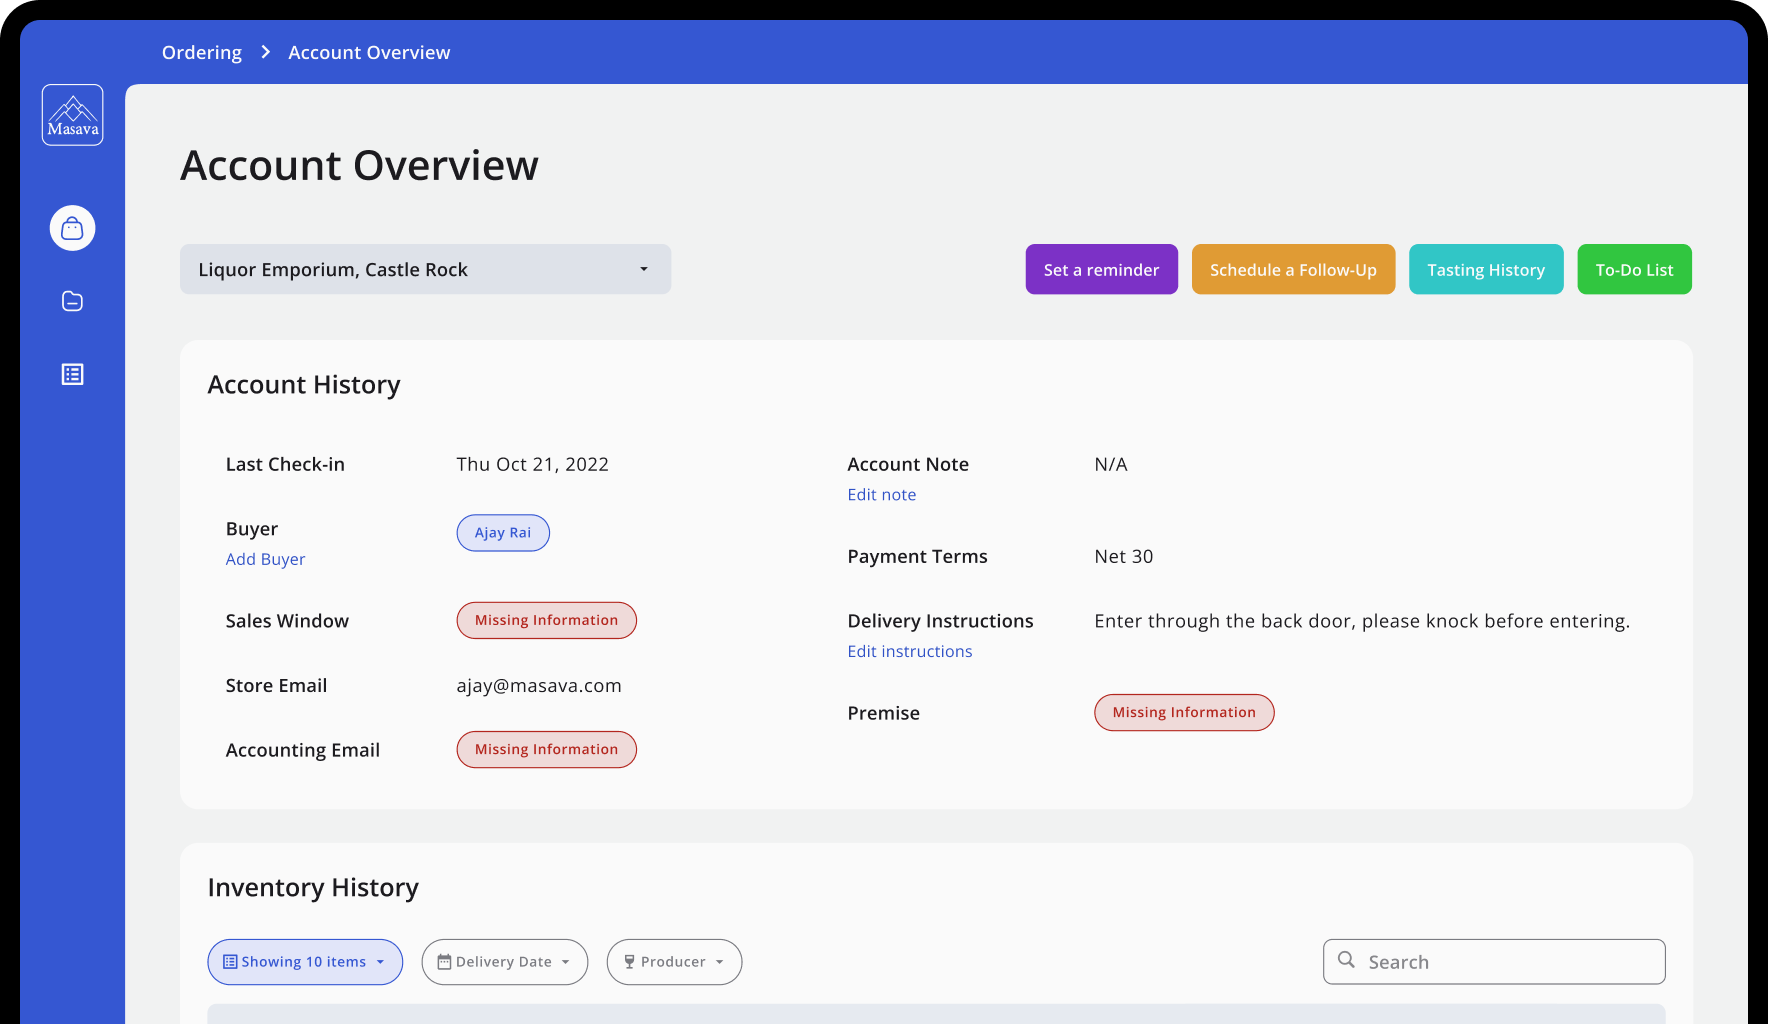Open the Delivery Date filter
The width and height of the screenshot is (1768, 1024).
pos(504,962)
